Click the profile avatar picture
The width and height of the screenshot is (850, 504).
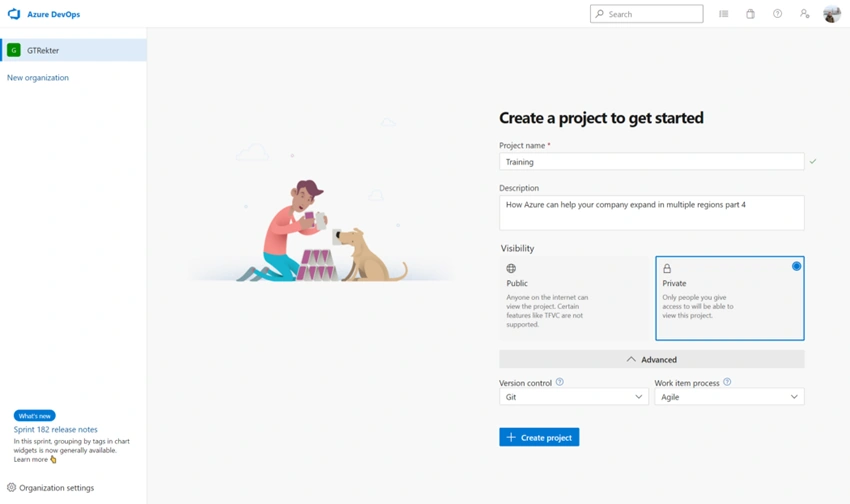pyautogui.click(x=832, y=14)
